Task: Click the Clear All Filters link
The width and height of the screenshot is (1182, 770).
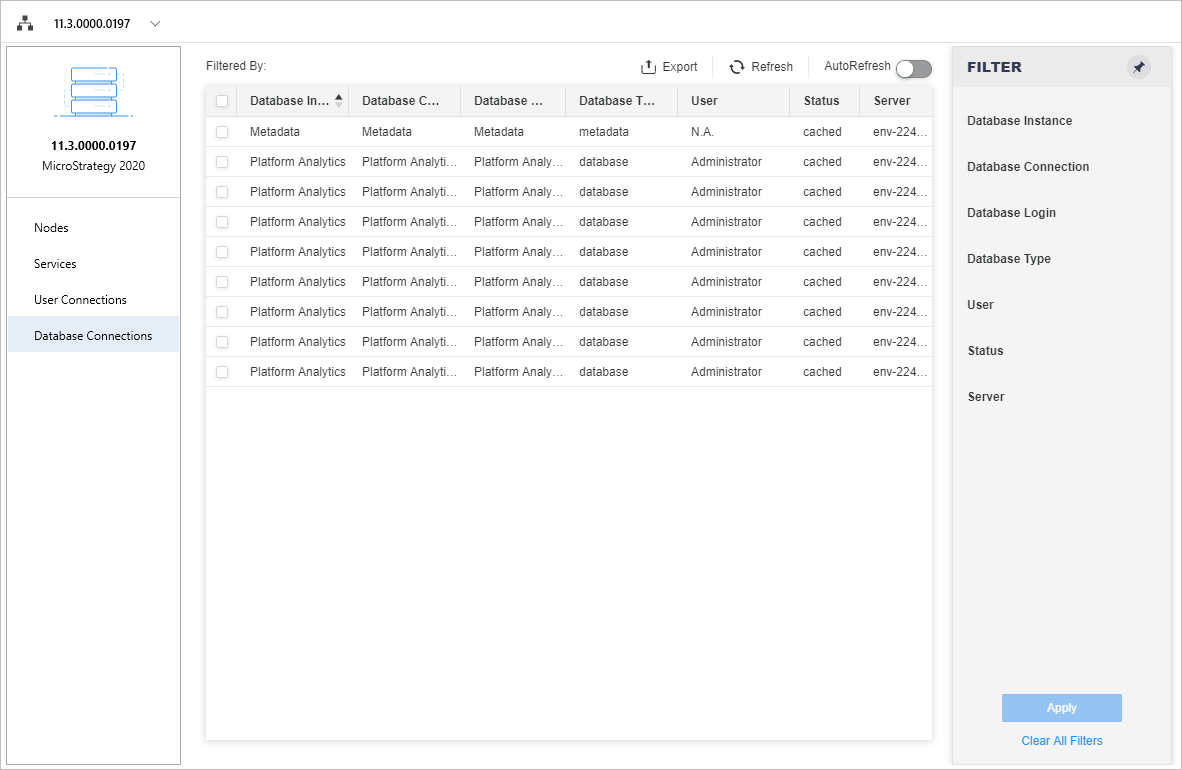Action: tap(1061, 741)
